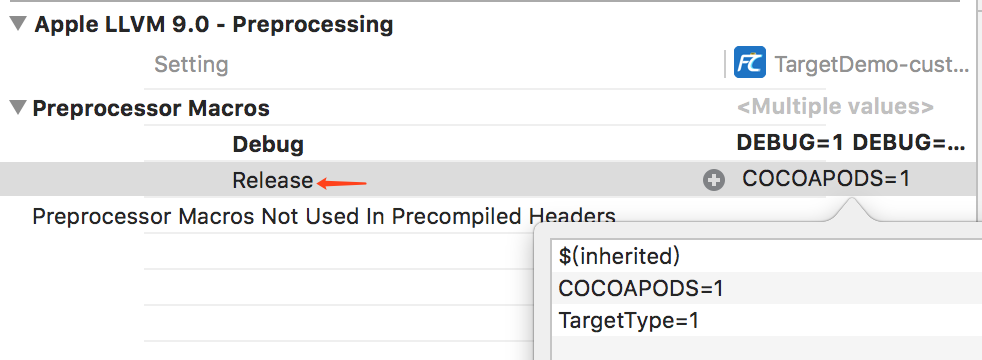Collapse Apple LLVM 9.0 Preprocessing section
Viewport: 982px width, 360px height.
click(19, 24)
